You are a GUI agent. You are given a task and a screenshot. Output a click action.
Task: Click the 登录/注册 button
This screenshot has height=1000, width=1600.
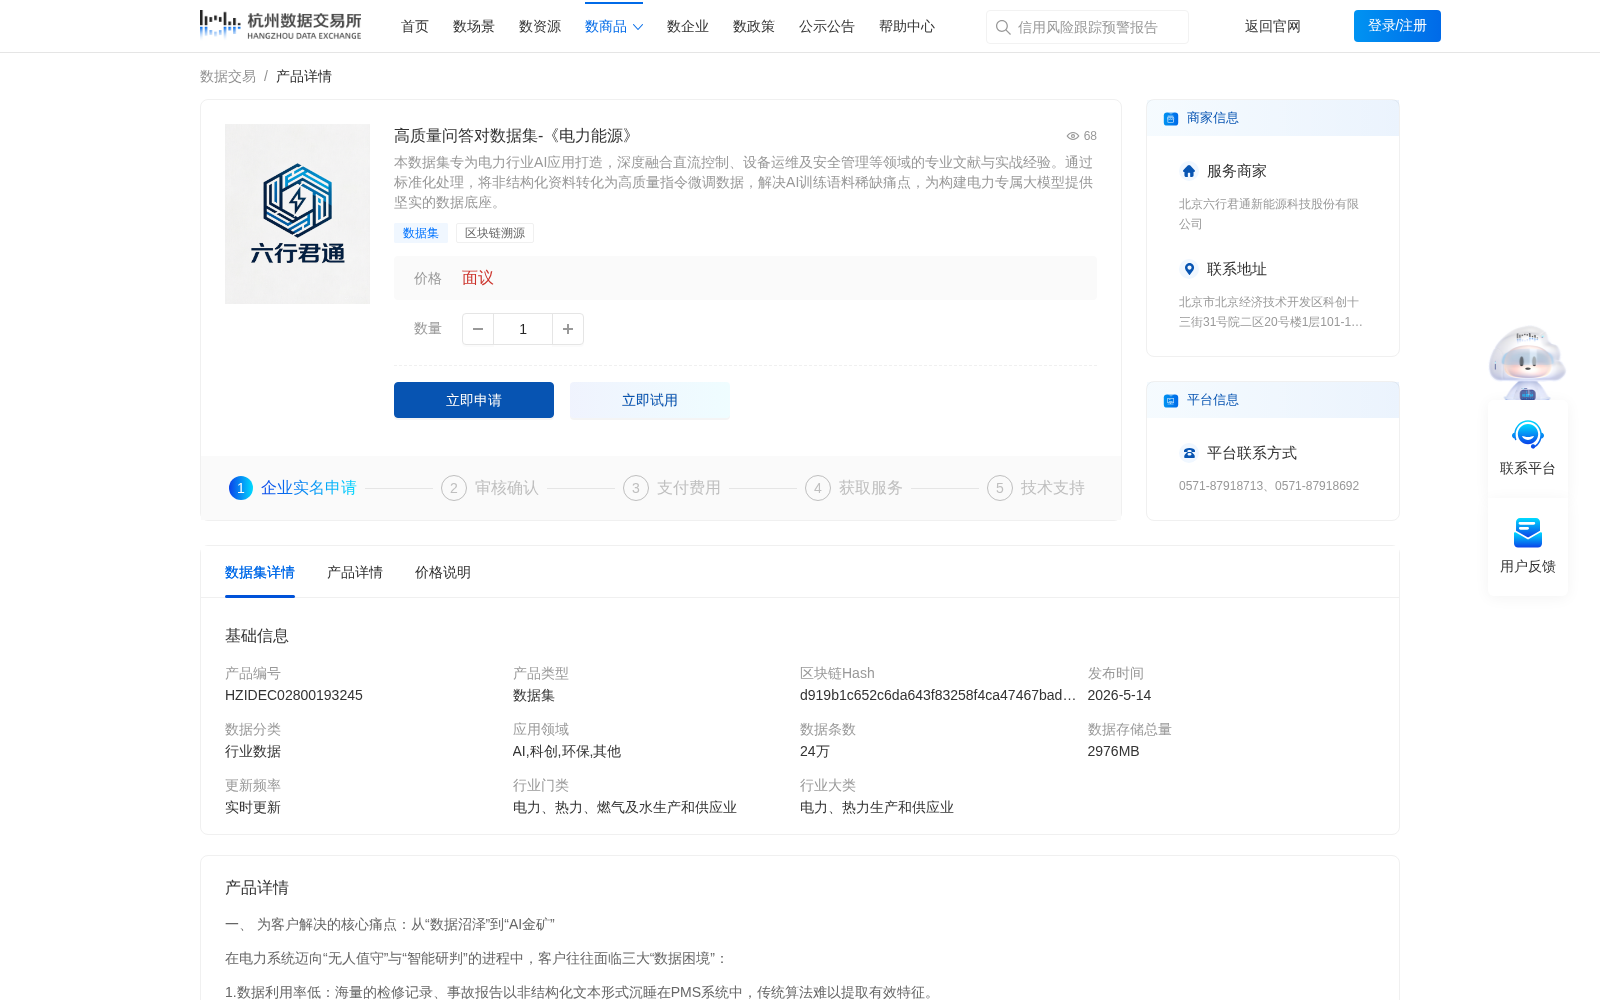[x=1397, y=26]
